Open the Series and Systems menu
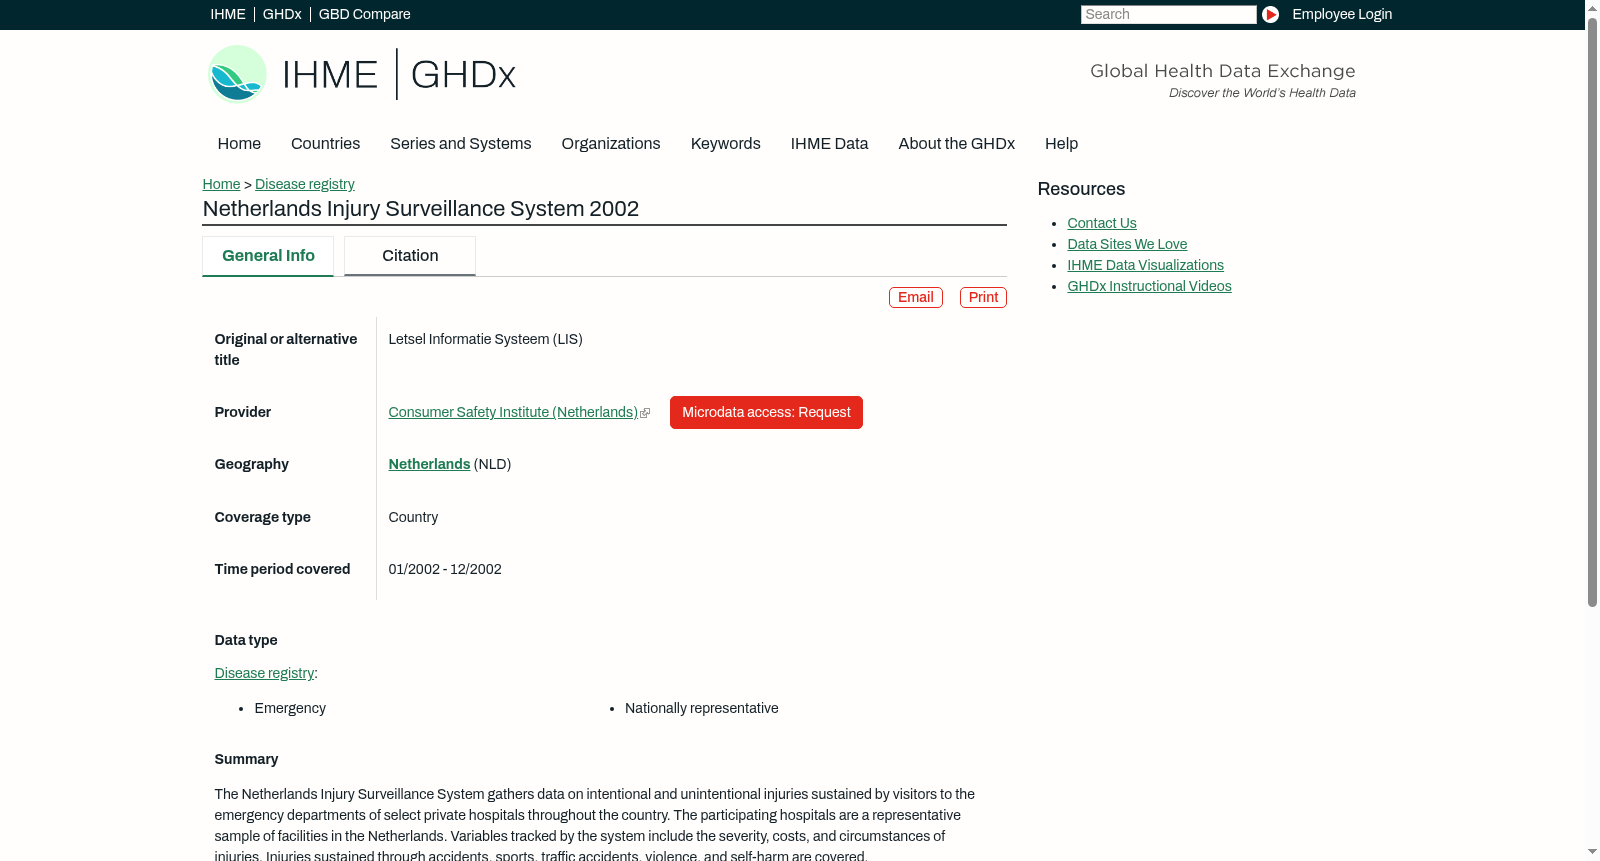Viewport: 1600px width, 861px height. [x=461, y=144]
